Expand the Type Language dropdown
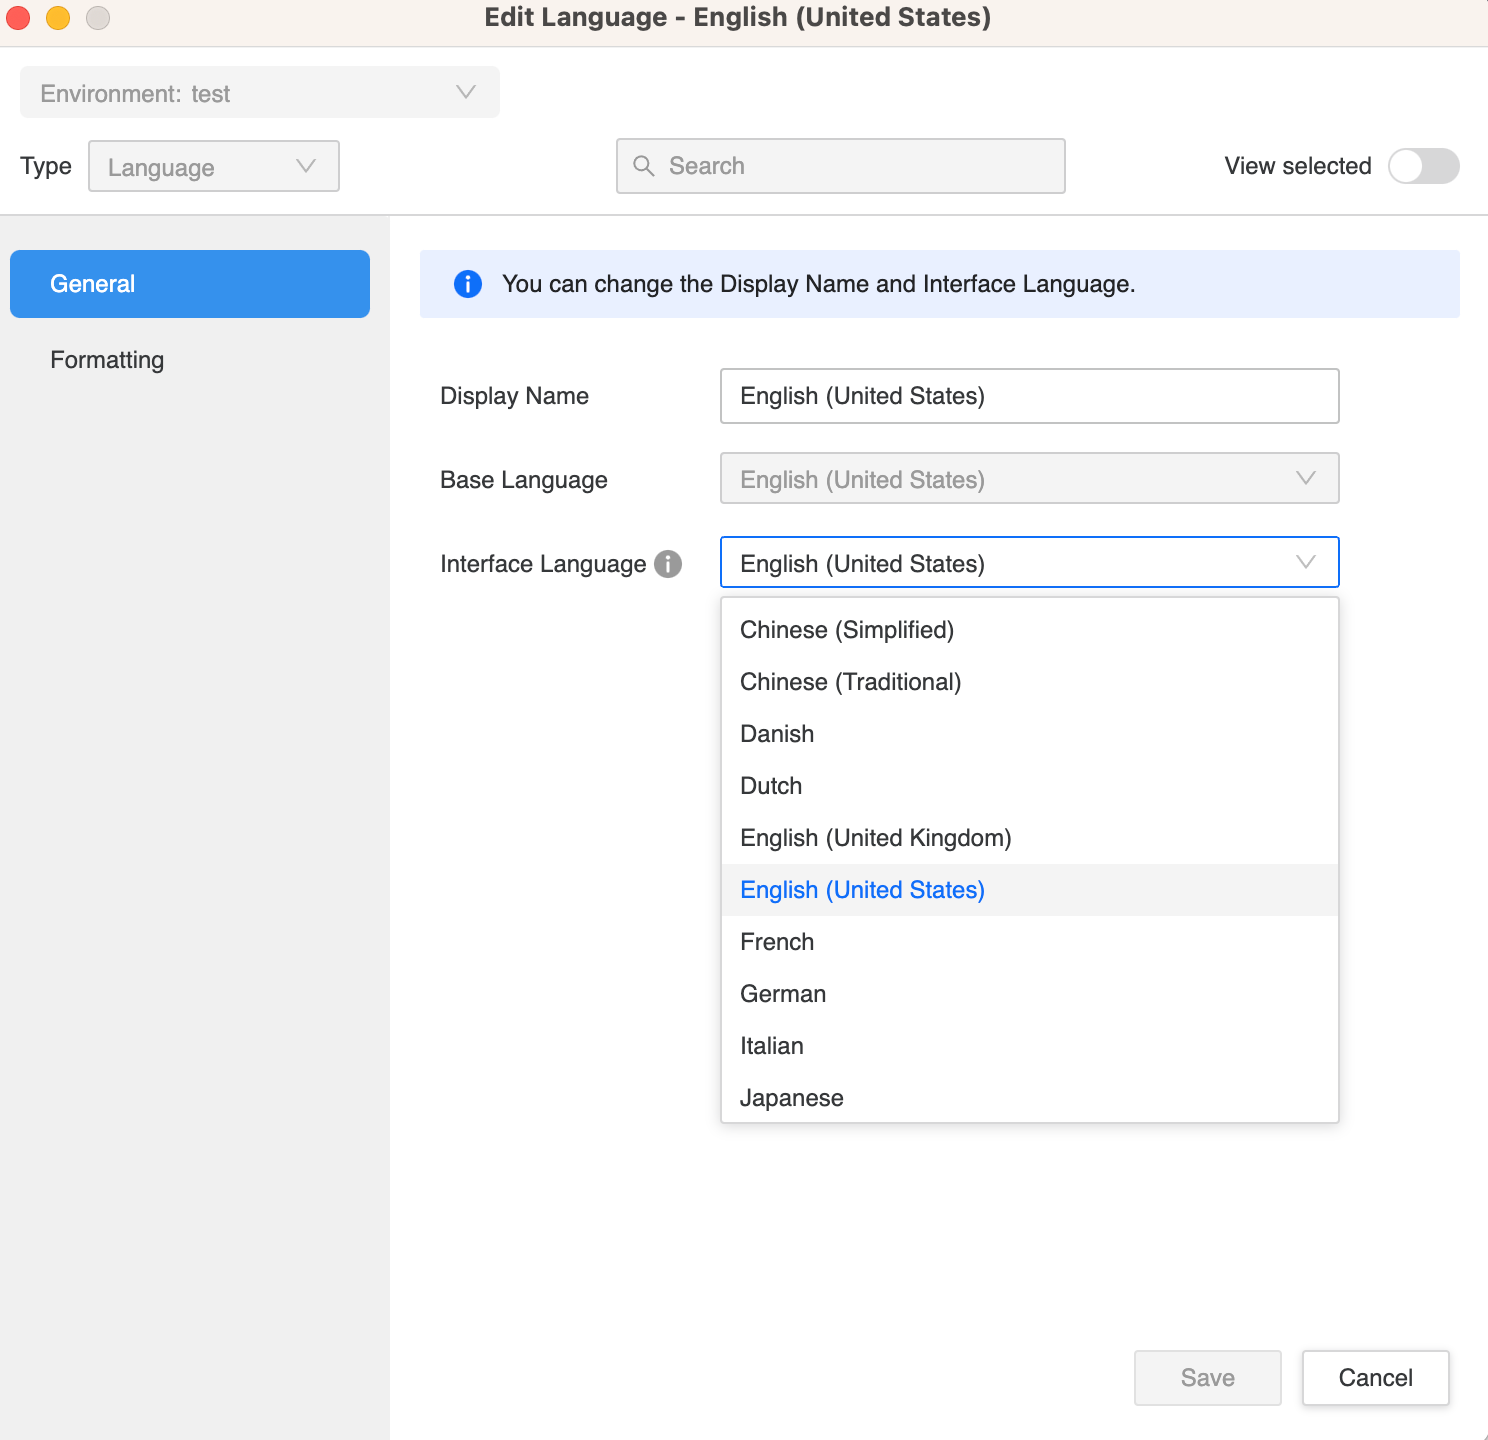1488x1440 pixels. tap(214, 167)
